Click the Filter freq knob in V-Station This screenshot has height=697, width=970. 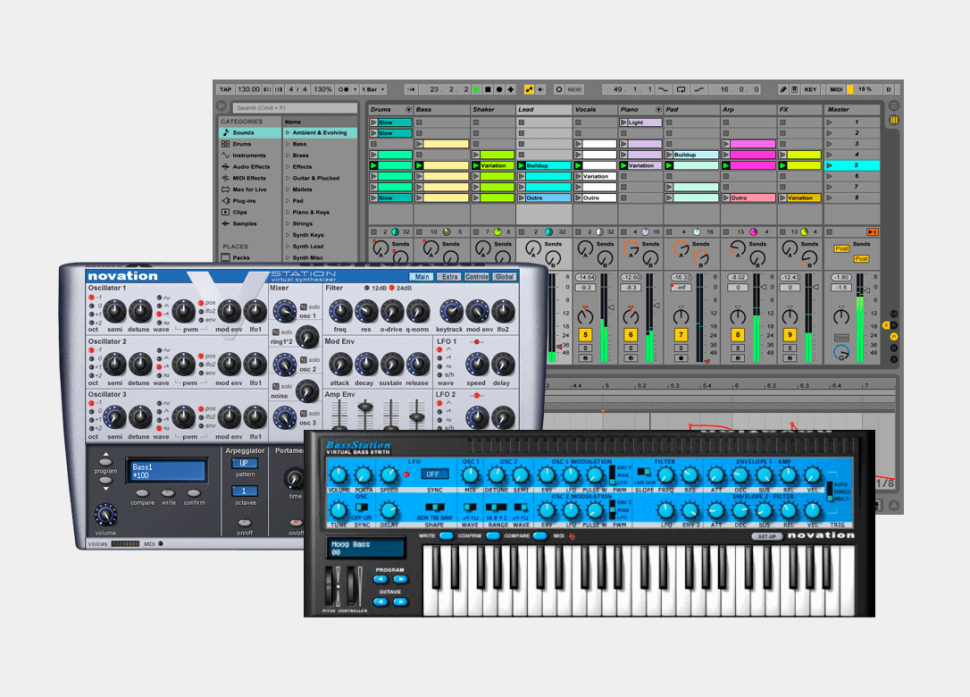tap(340, 311)
